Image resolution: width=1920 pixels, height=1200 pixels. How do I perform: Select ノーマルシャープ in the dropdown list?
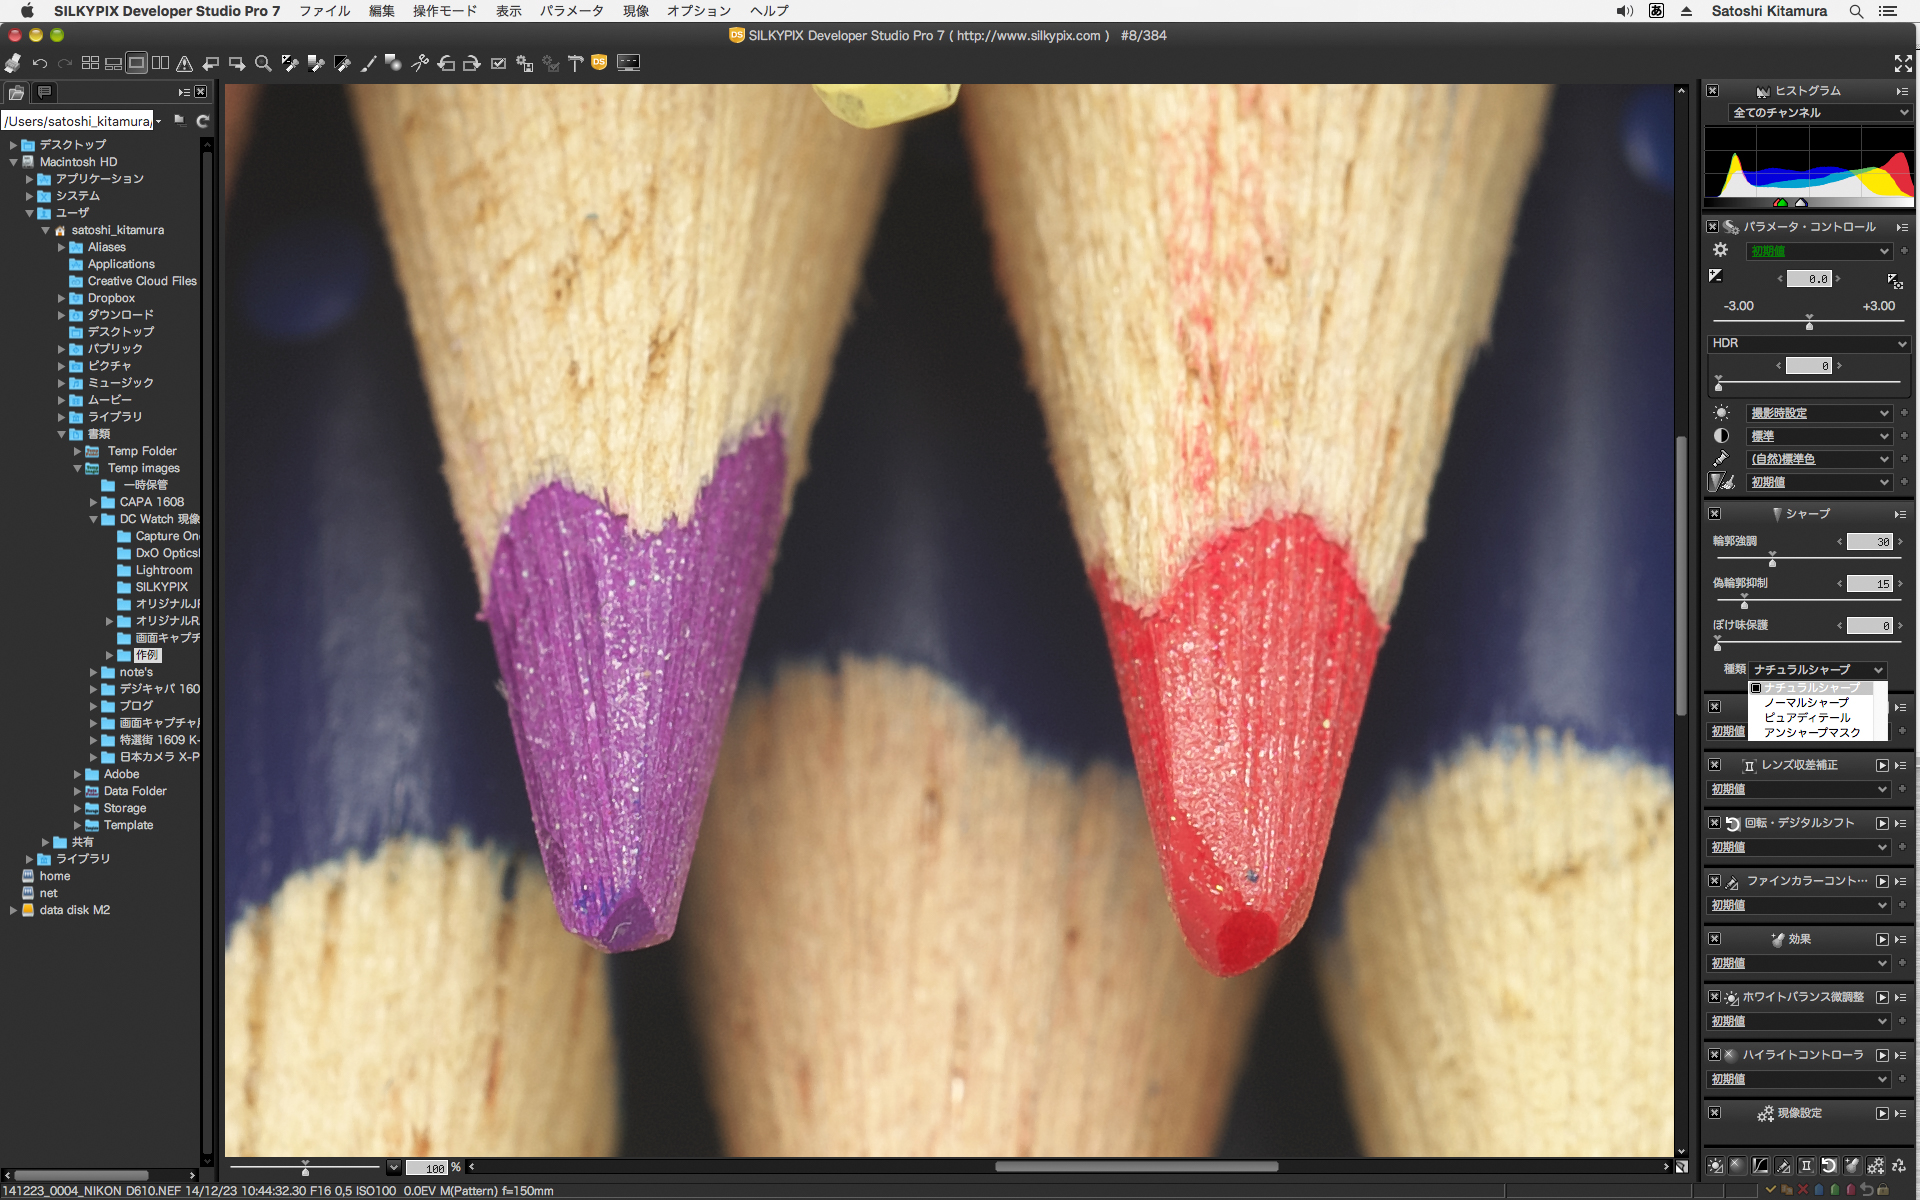(x=1806, y=703)
